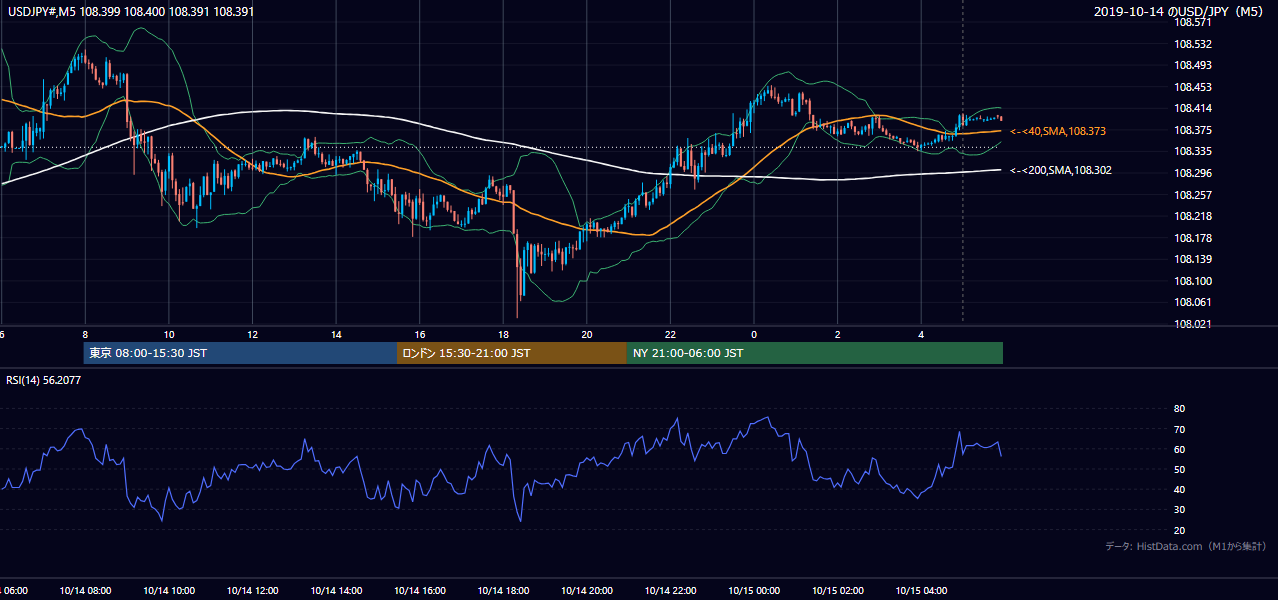Viewport: 1278px width, 600px height.
Task: Click the RSI 70 level label
Action: [1179, 429]
